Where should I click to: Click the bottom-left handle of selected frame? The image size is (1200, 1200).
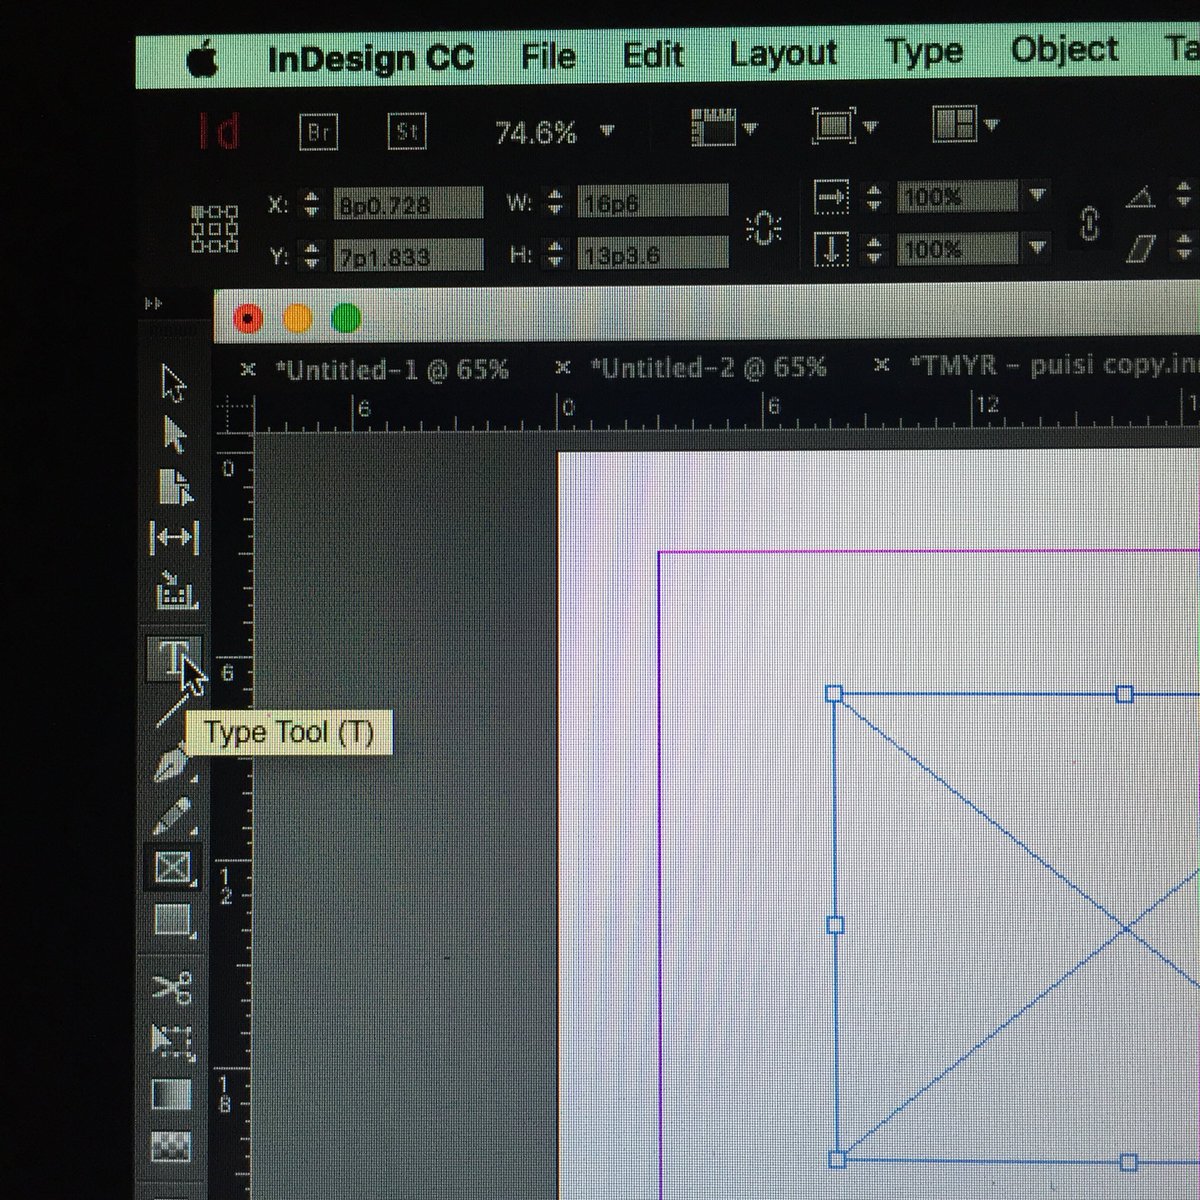(838, 1159)
